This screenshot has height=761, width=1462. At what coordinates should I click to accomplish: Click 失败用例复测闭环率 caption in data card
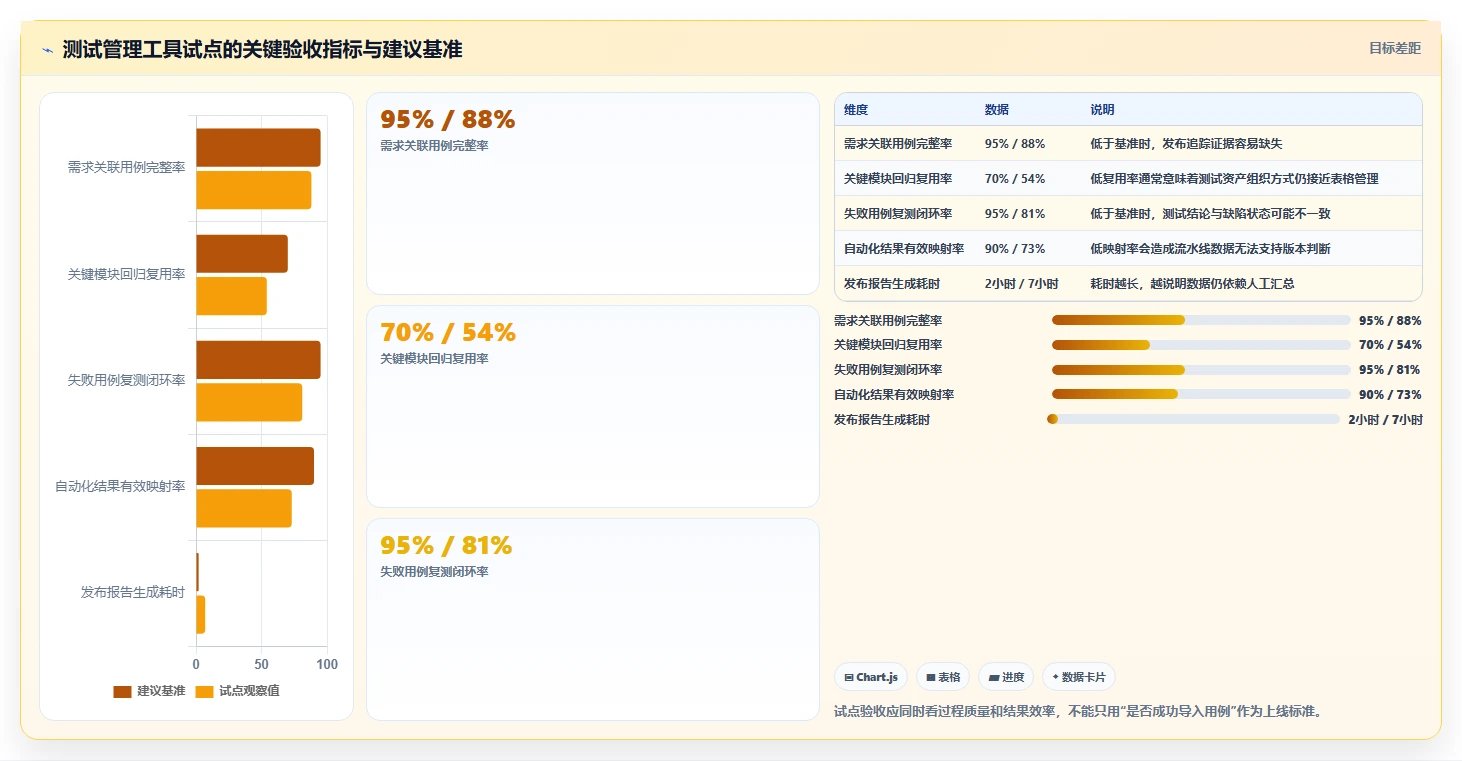(x=434, y=572)
